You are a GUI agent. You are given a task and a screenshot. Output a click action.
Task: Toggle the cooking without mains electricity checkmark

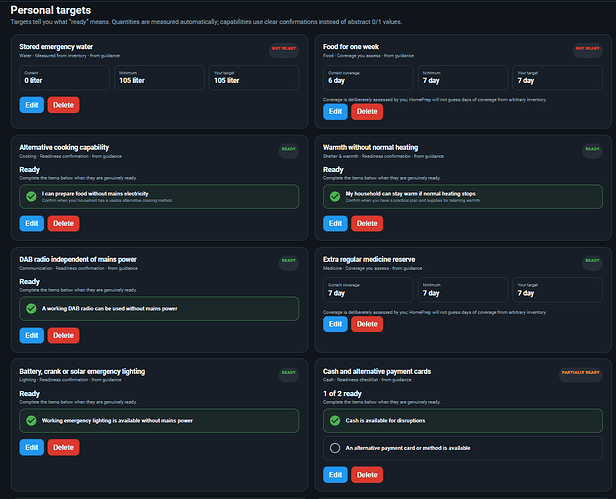[x=31, y=196]
